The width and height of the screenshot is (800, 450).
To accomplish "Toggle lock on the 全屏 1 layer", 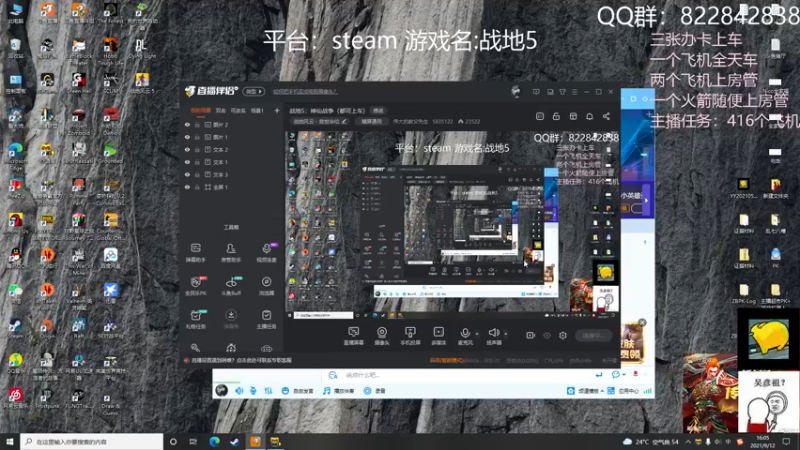I will point(197,187).
